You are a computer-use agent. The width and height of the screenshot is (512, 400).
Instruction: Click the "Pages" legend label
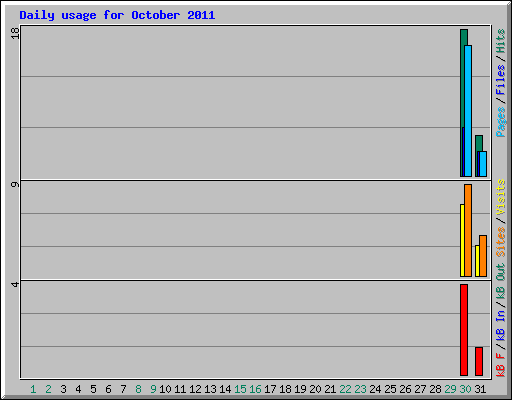pyautogui.click(x=500, y=122)
